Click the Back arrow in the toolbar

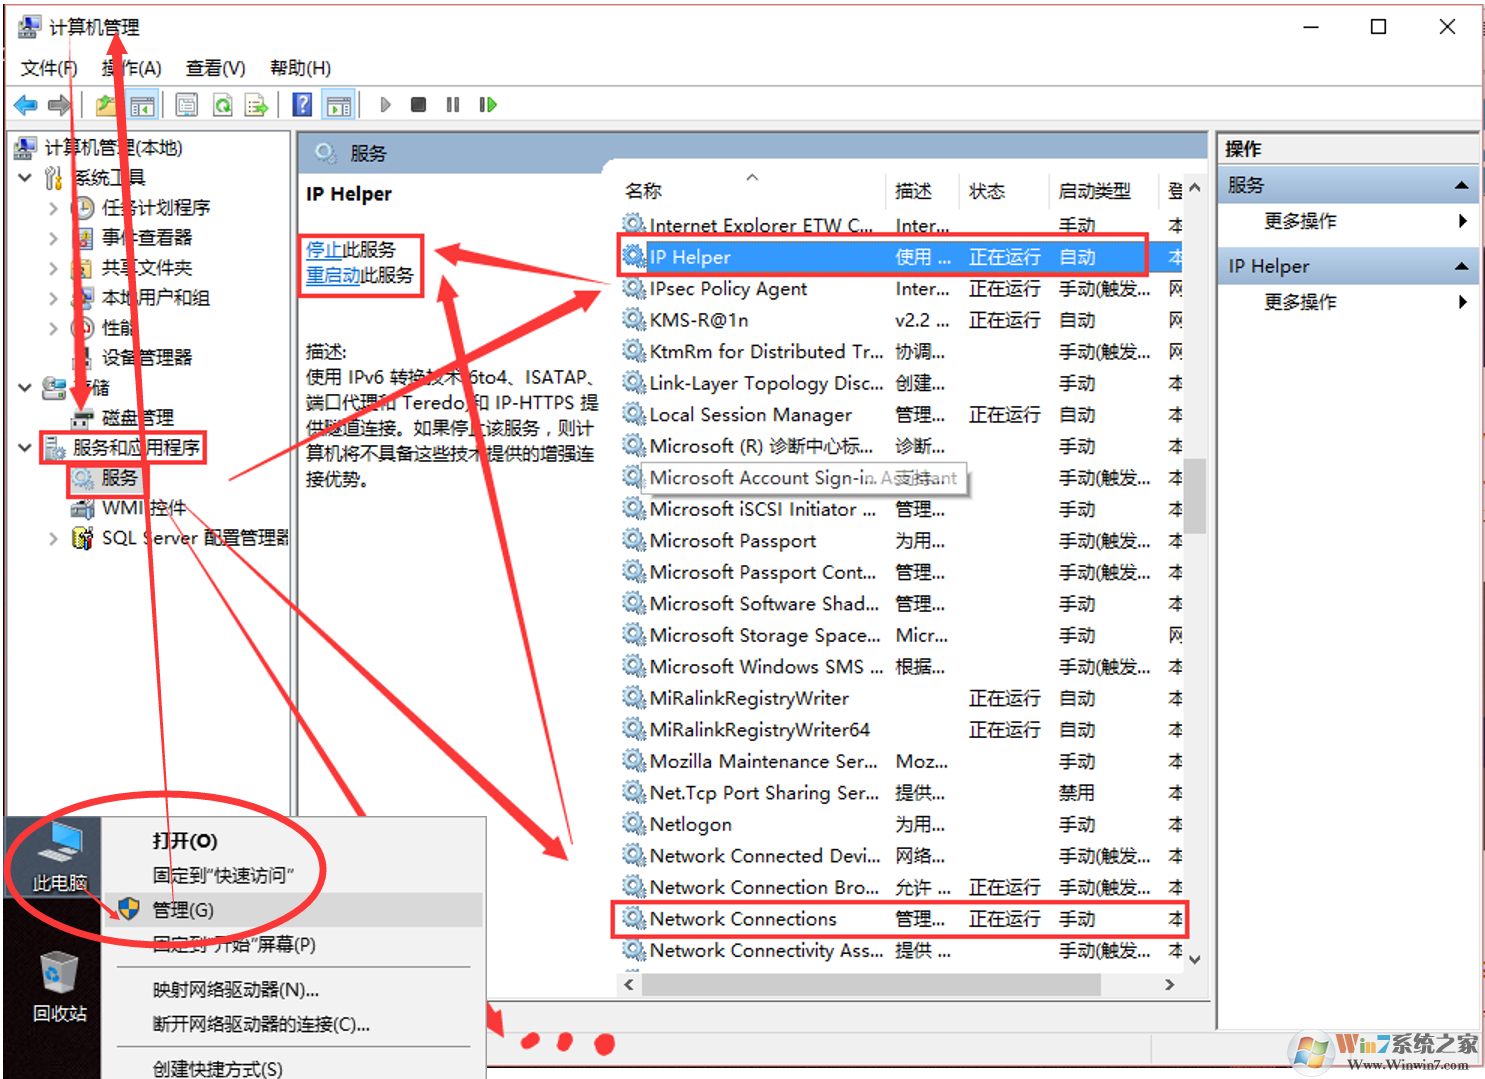point(26,105)
